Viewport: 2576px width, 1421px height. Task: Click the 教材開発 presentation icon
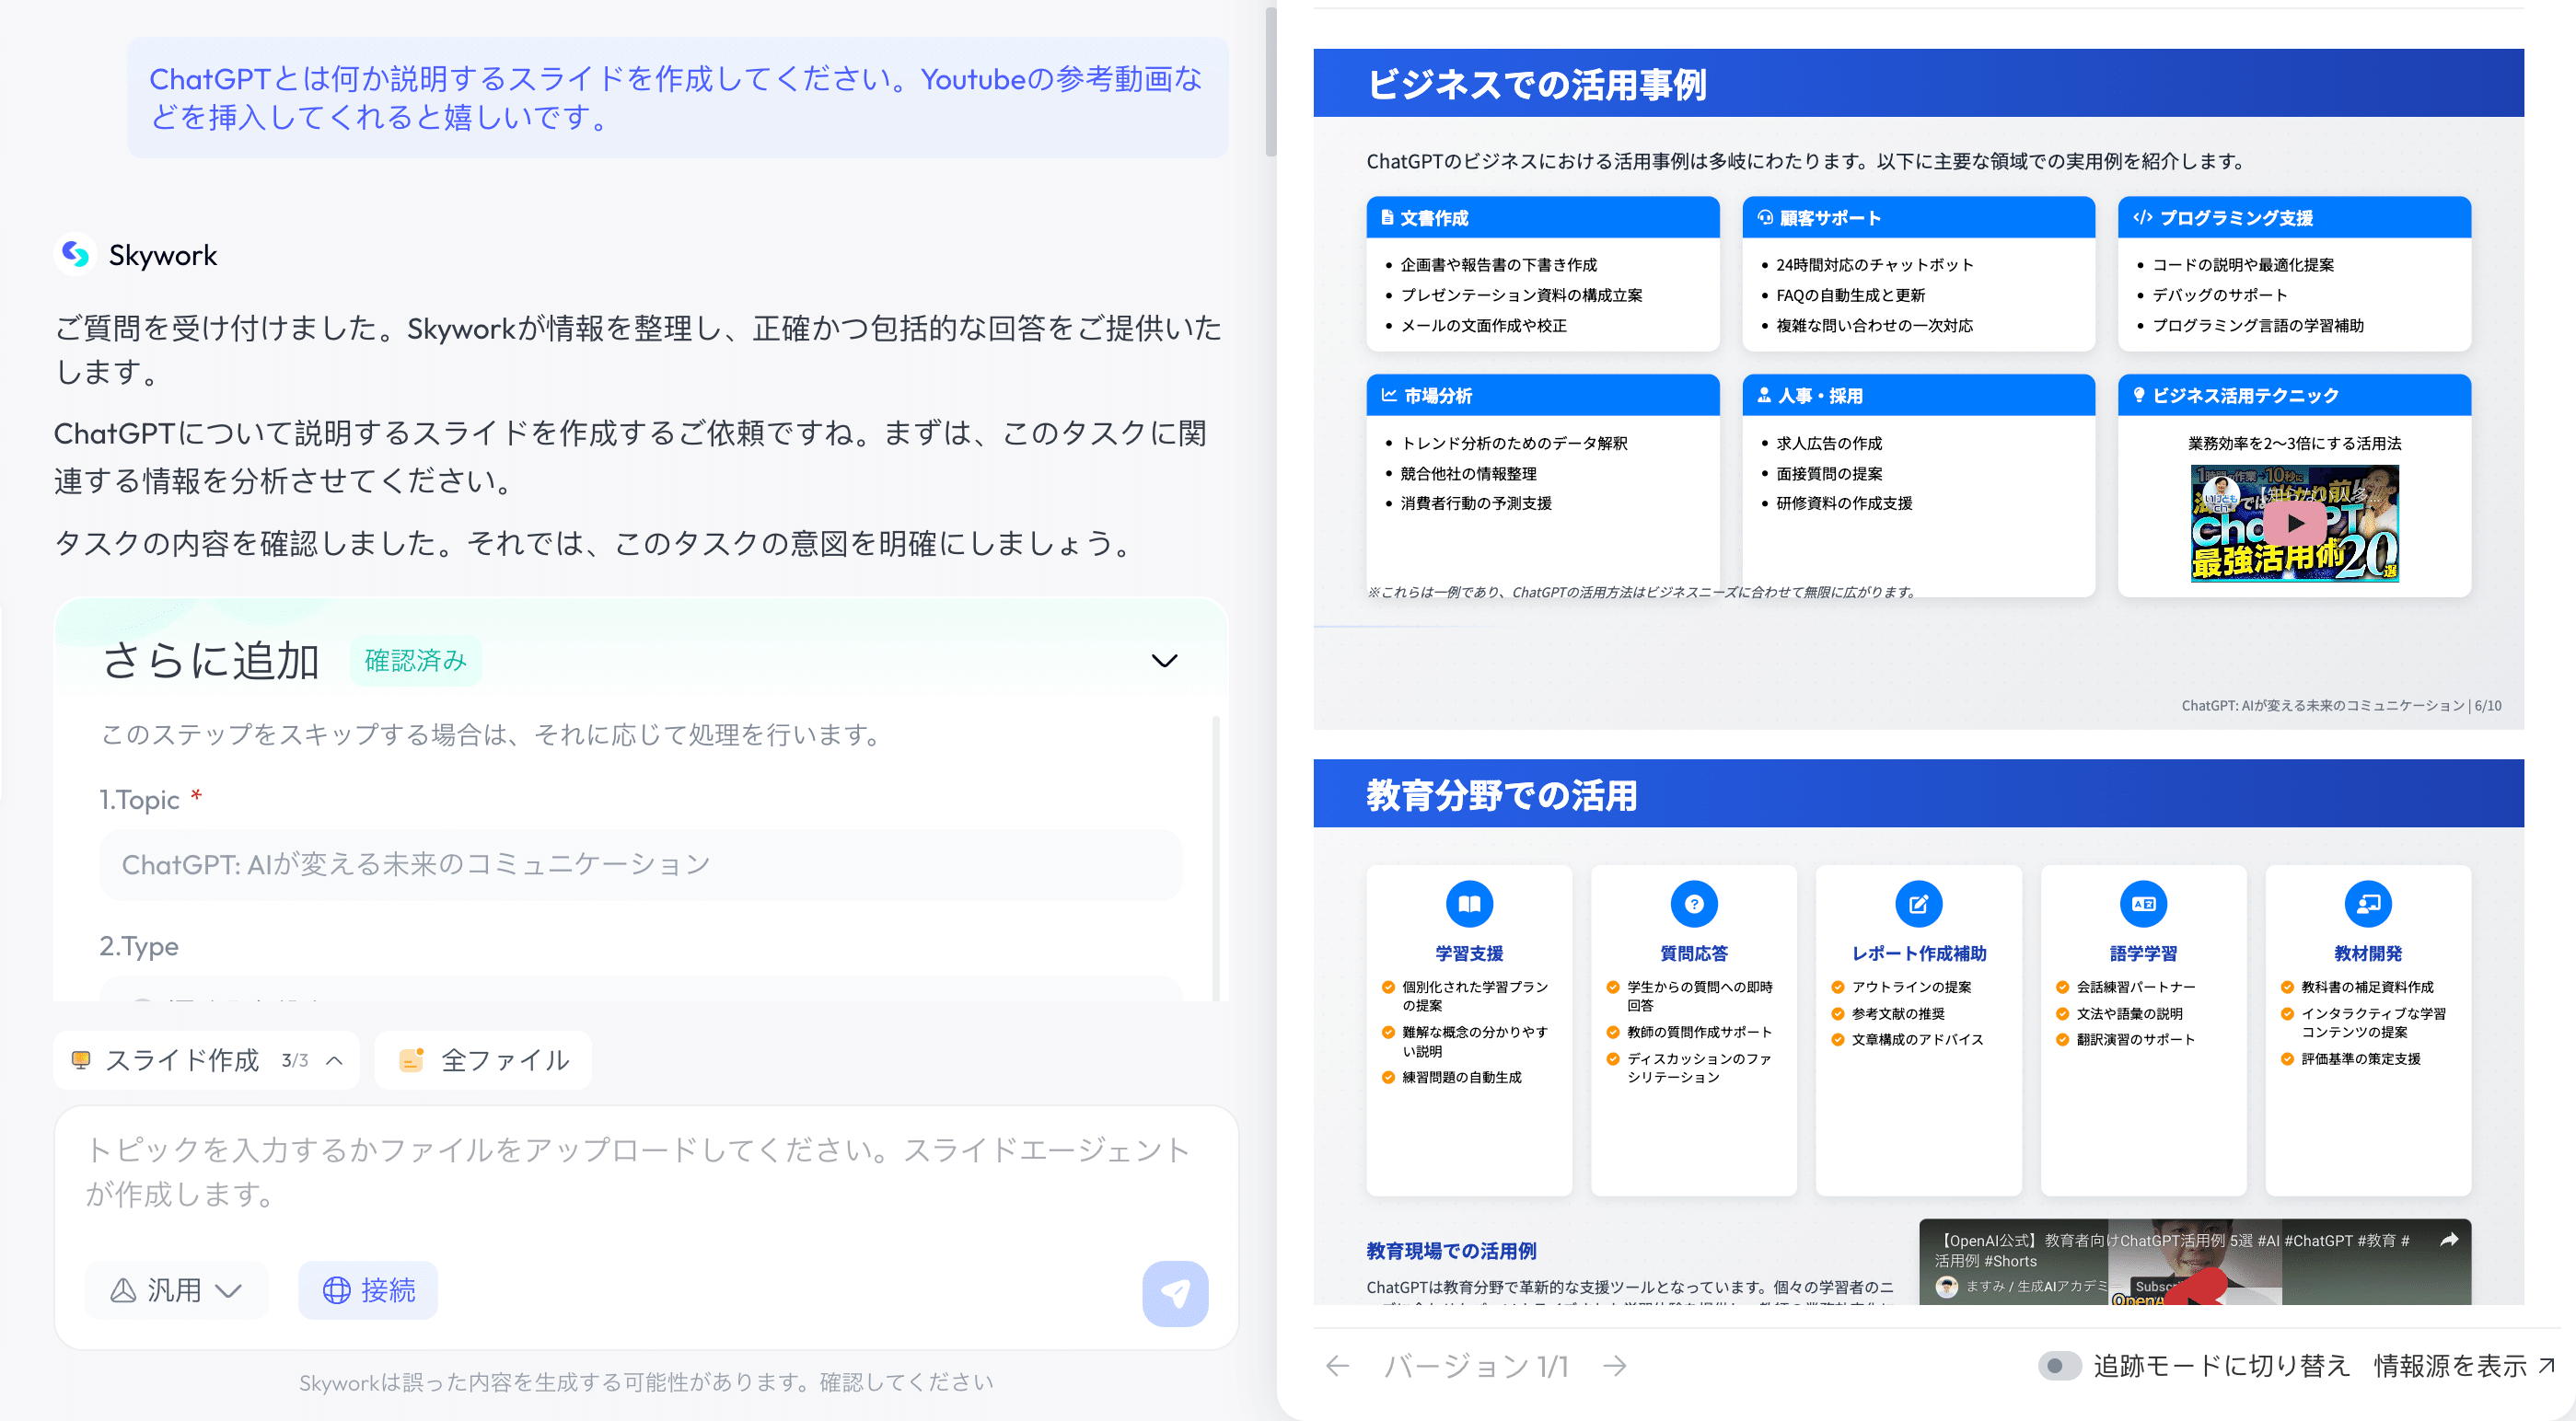point(2367,904)
